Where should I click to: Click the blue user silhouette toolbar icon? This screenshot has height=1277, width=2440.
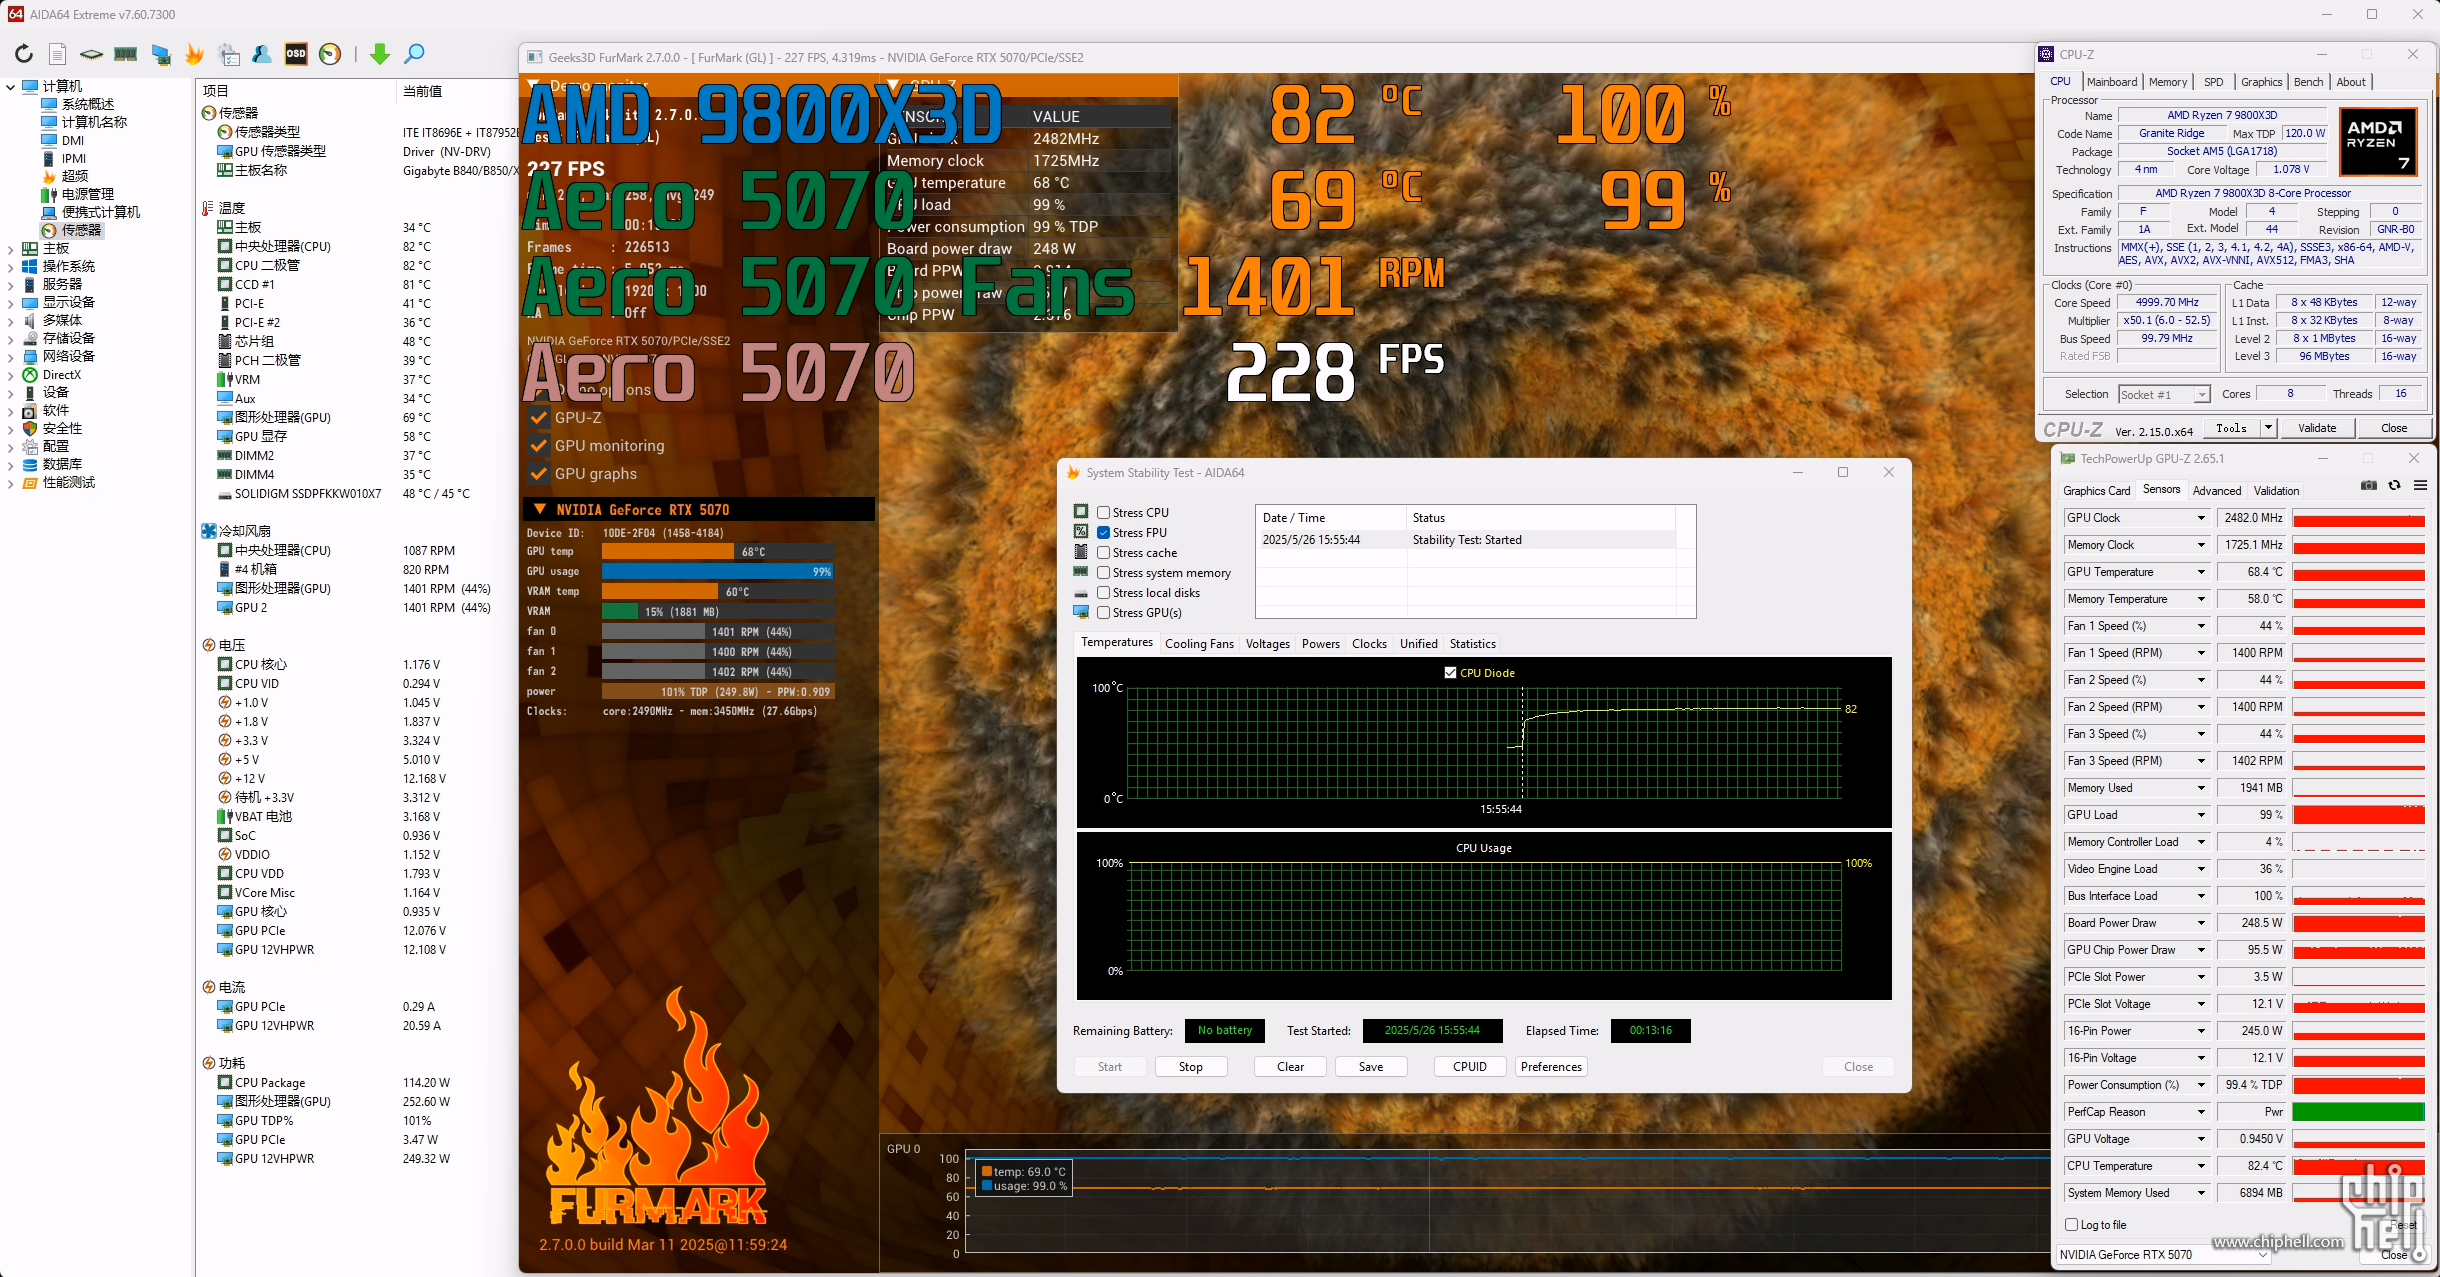coord(262,54)
